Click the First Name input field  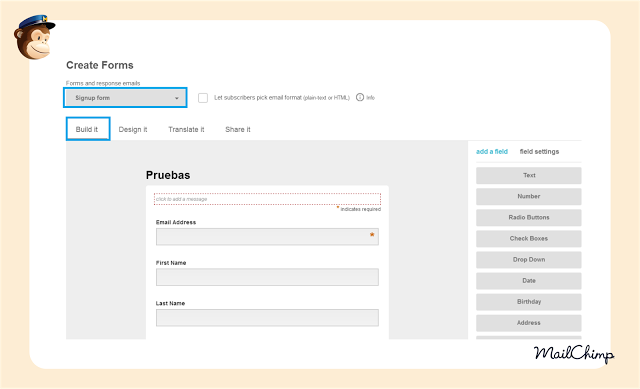tap(267, 277)
